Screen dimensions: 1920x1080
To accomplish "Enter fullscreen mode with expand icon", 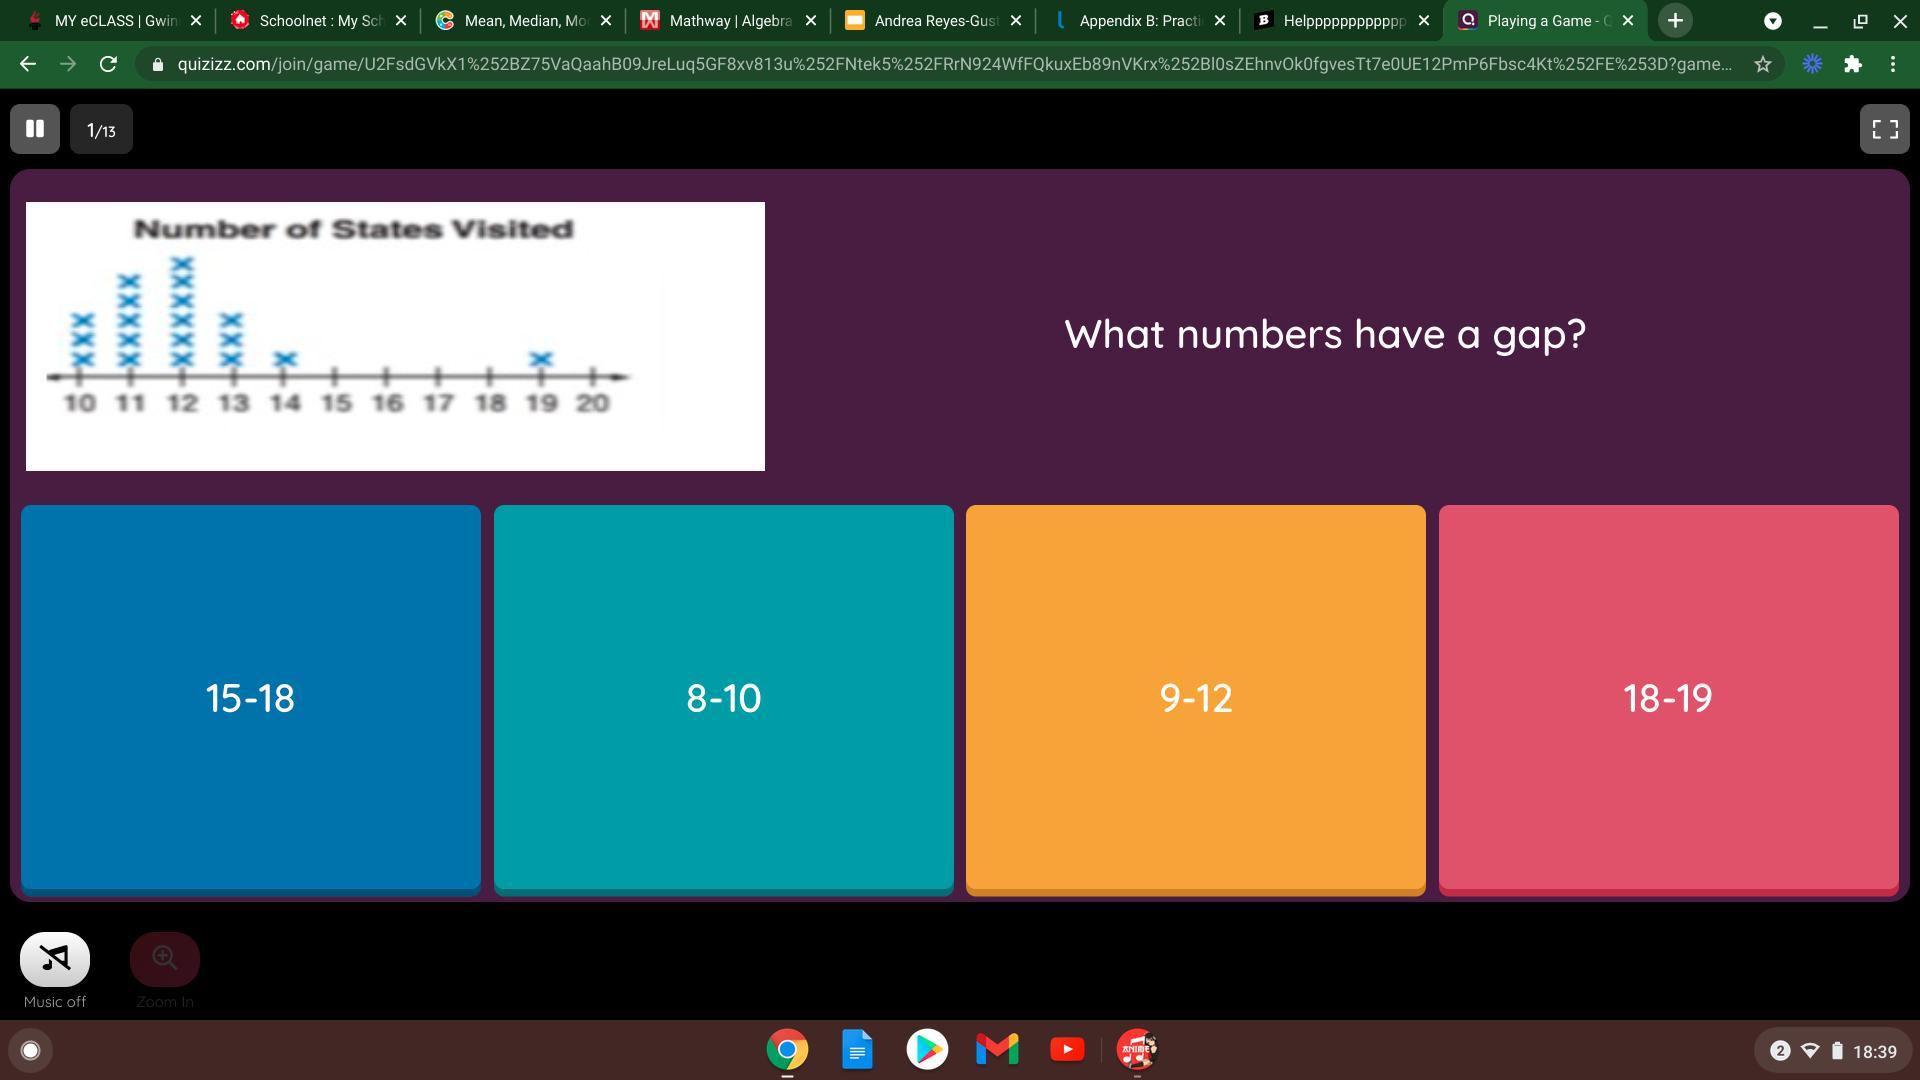I will coord(1884,129).
